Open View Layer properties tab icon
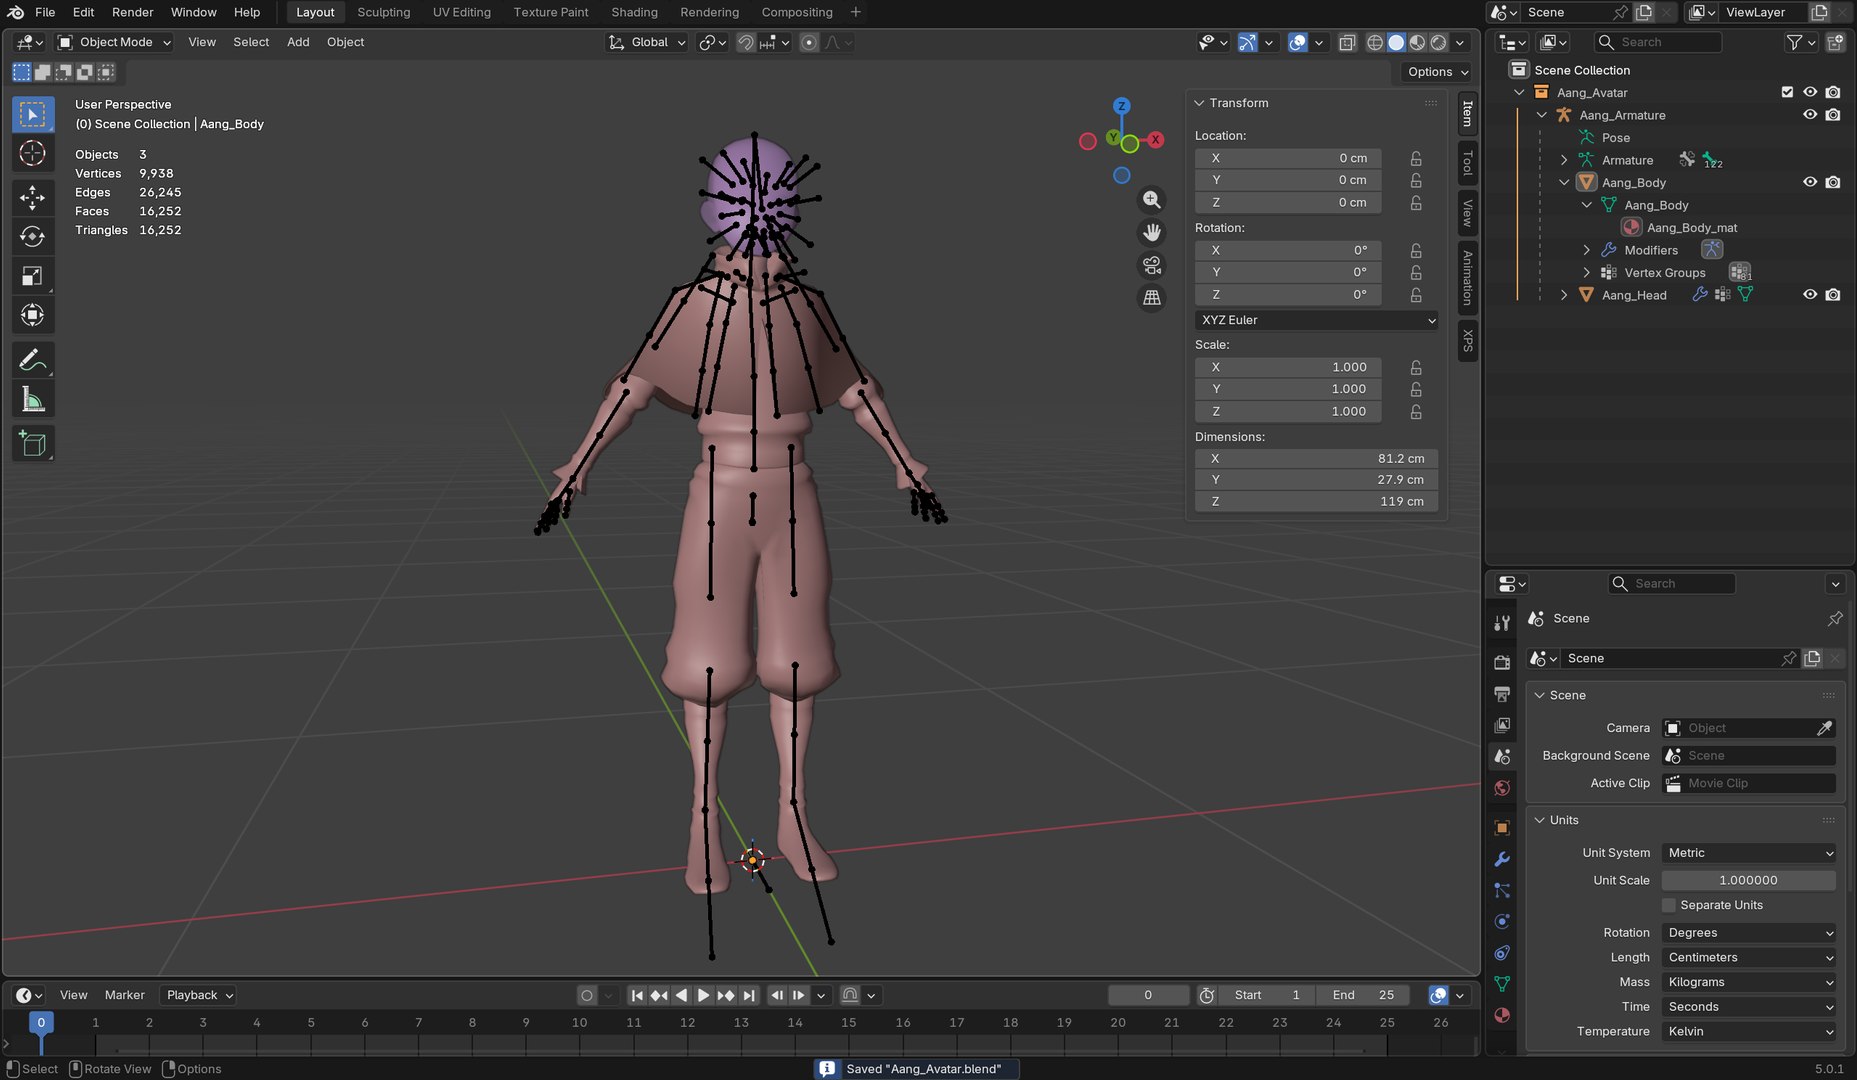This screenshot has height=1080, width=1857. 1502,725
